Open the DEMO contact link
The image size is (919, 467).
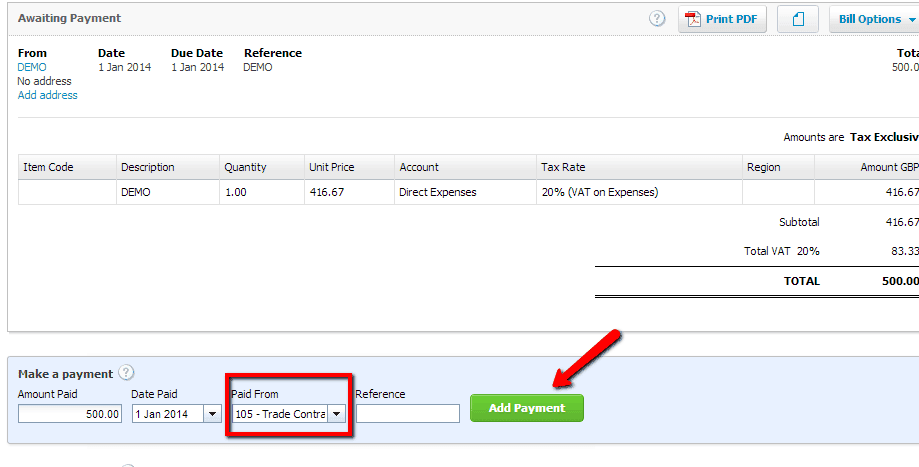point(32,67)
